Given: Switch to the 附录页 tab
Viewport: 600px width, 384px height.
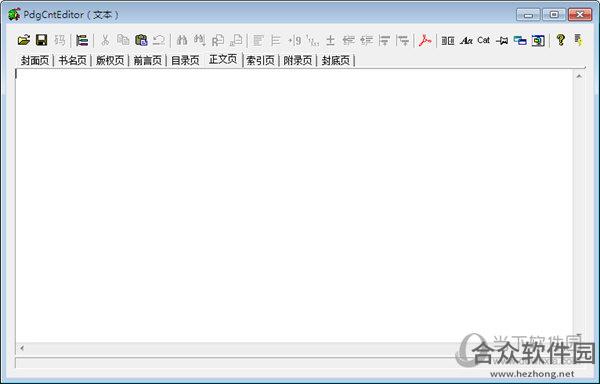Looking at the screenshot, I should 298,60.
